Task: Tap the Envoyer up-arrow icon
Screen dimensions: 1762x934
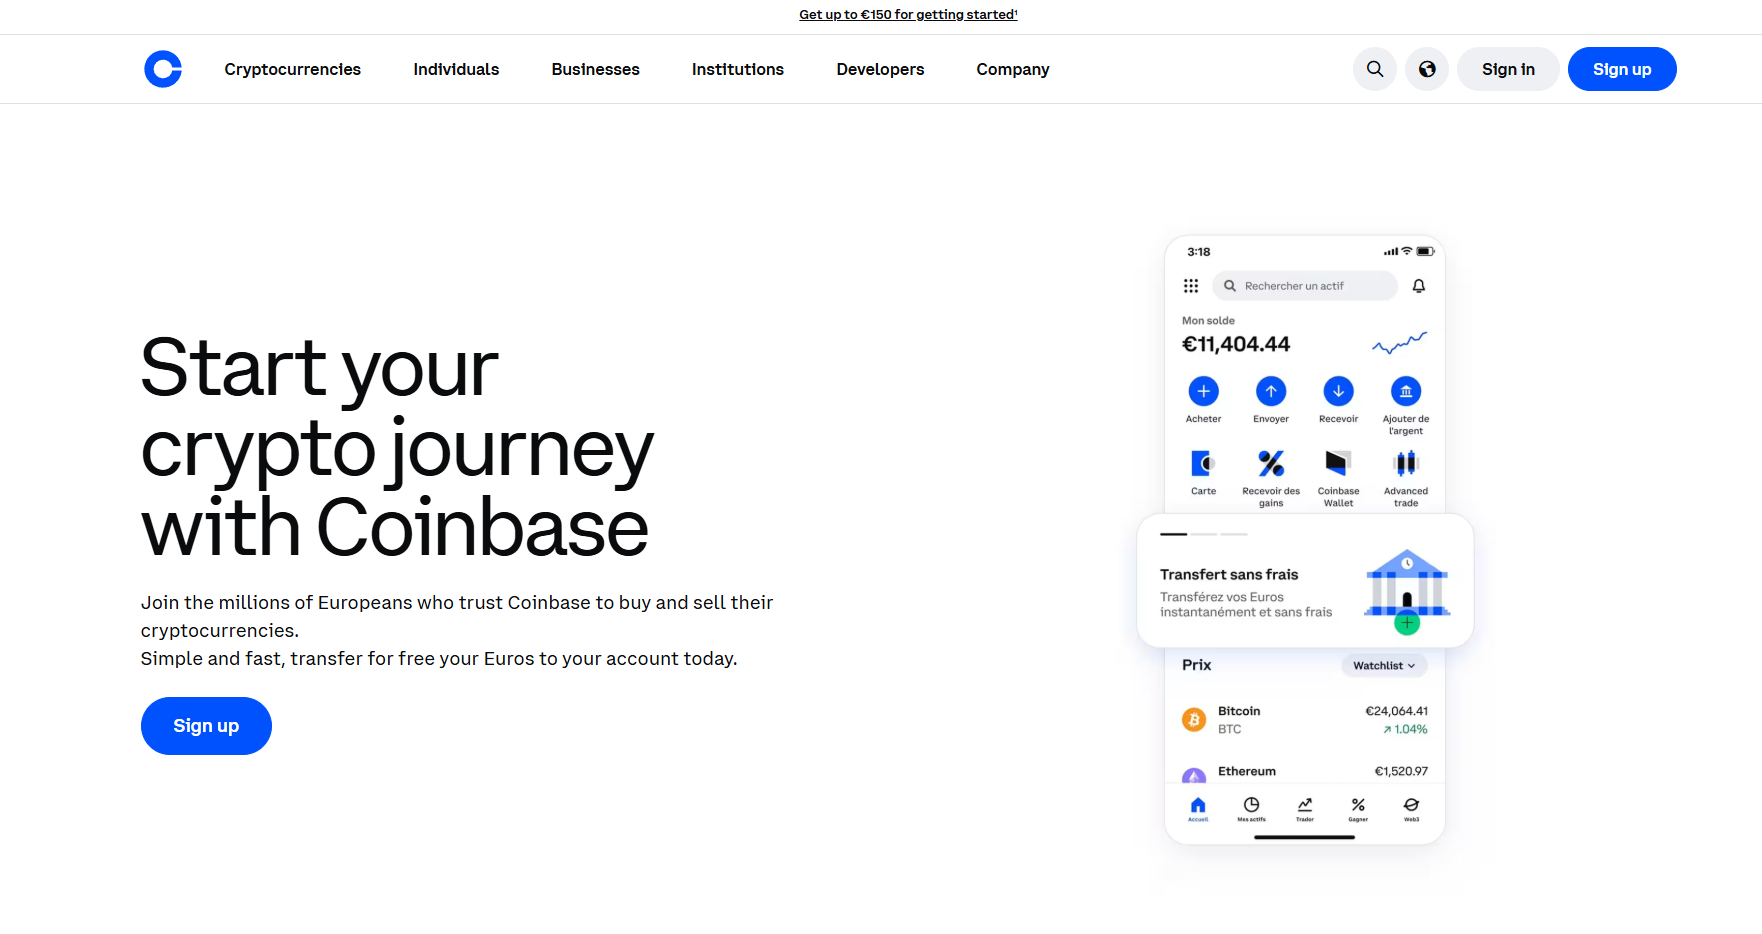Action: point(1271,391)
